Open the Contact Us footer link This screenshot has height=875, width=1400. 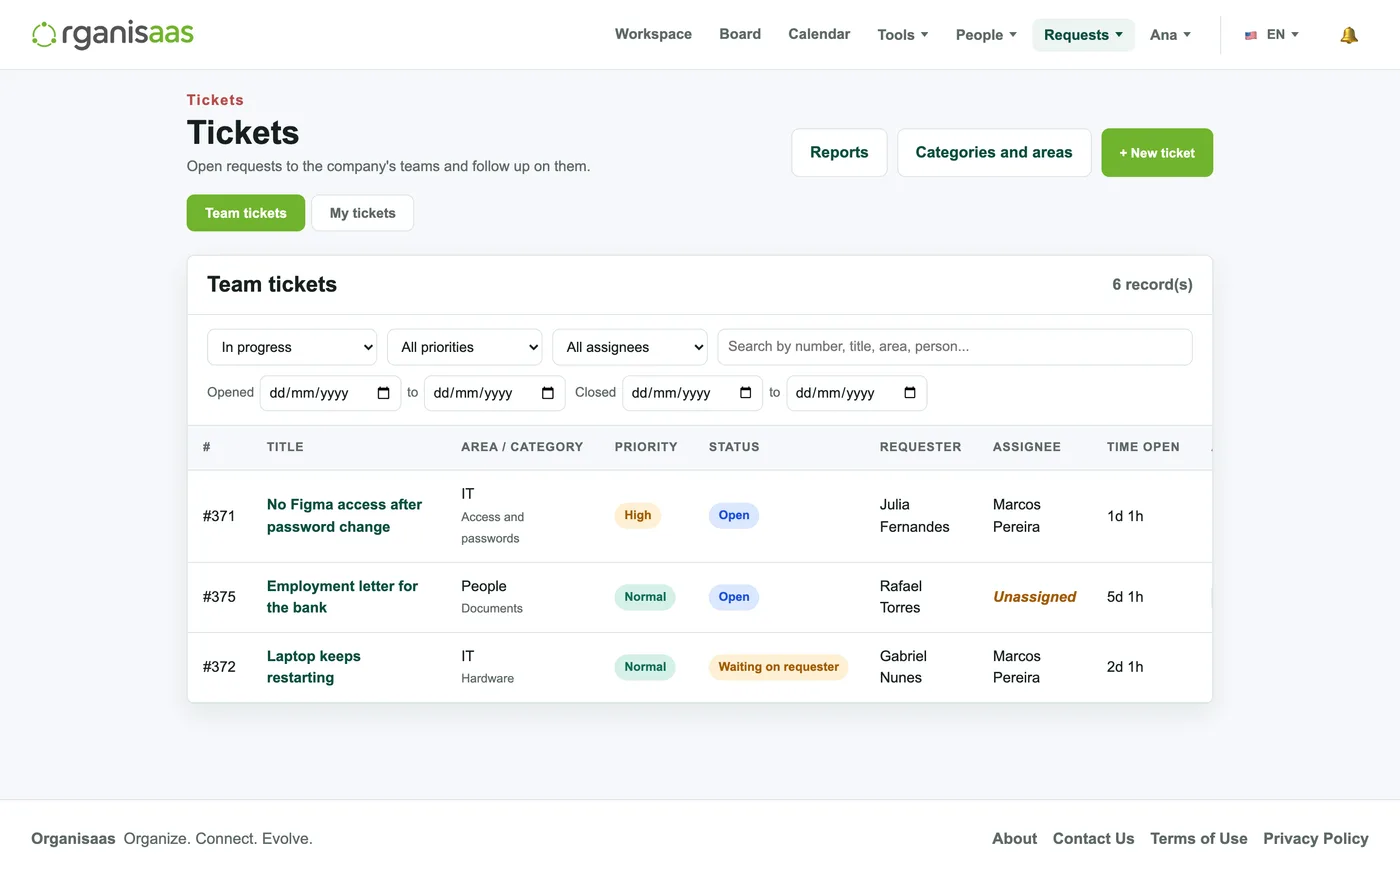[x=1093, y=839]
